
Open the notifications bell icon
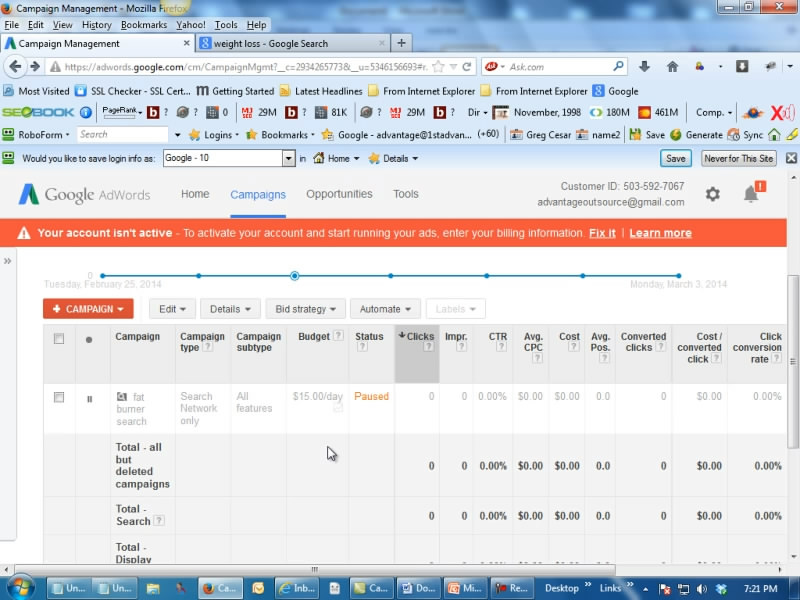click(x=751, y=194)
